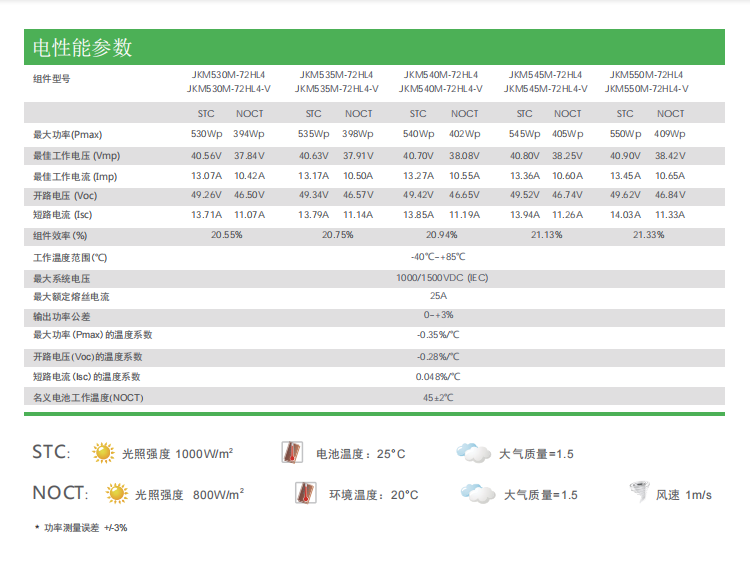Click the 输出功率公差 row label

coord(61,317)
